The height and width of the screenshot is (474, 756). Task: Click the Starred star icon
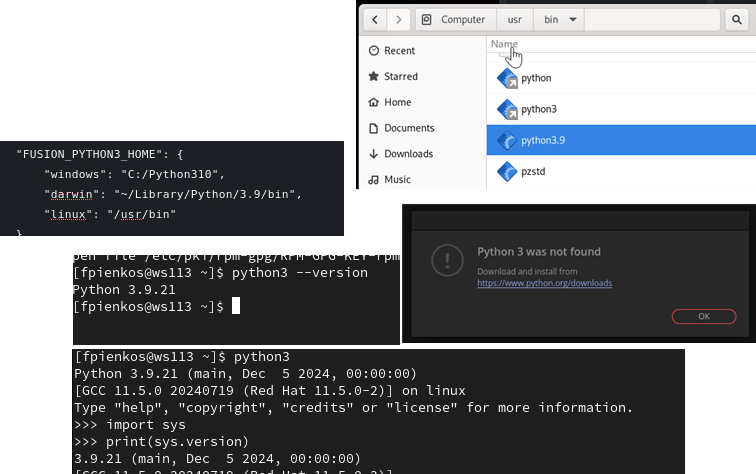374,76
